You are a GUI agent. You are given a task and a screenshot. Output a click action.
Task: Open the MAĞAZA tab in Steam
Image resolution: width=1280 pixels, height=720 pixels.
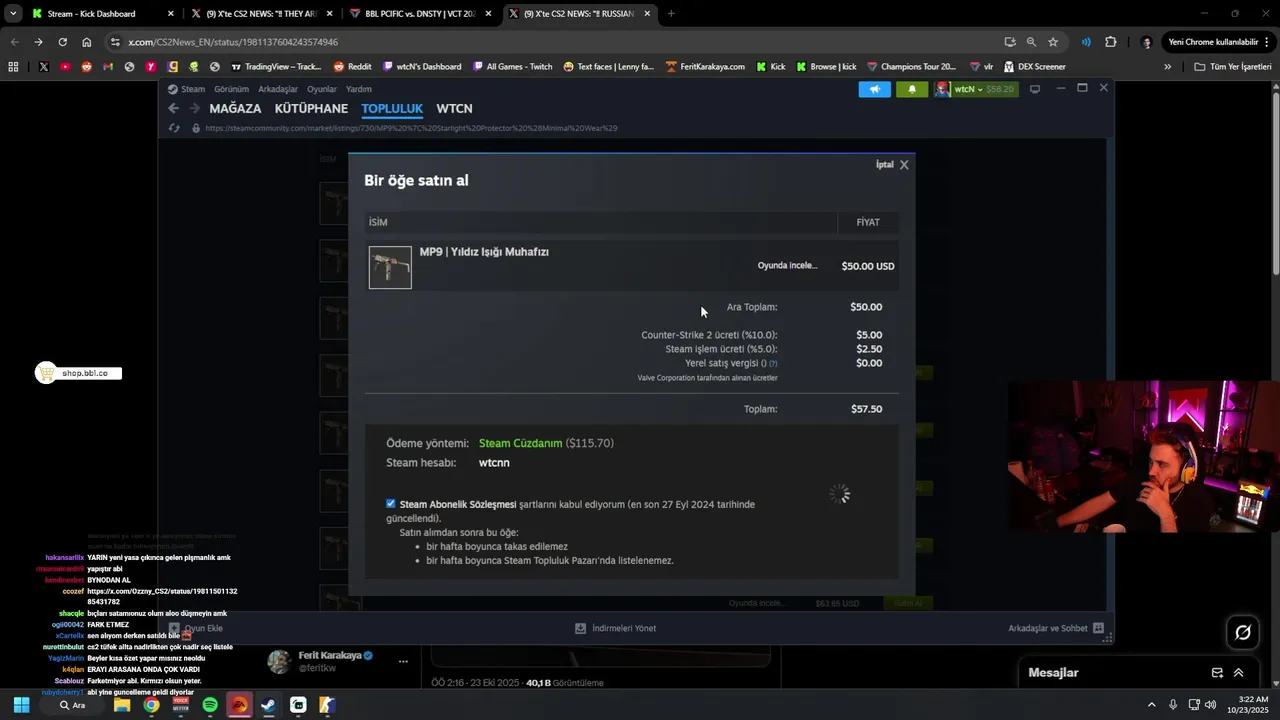[235, 108]
